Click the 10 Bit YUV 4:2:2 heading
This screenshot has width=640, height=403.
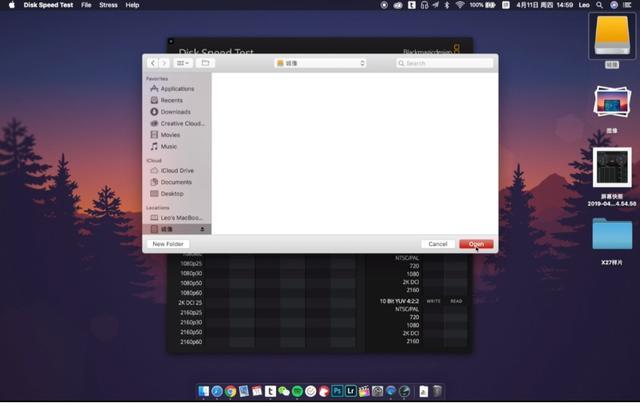coord(399,301)
